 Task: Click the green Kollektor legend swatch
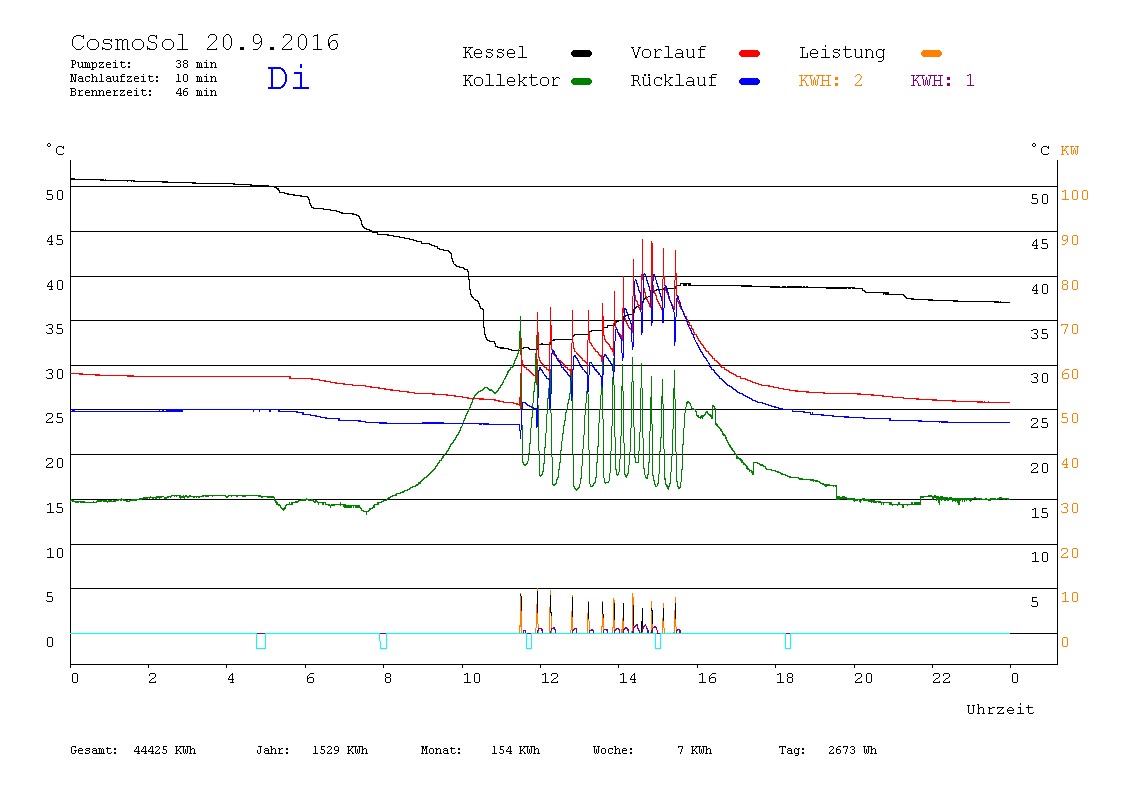point(581,81)
